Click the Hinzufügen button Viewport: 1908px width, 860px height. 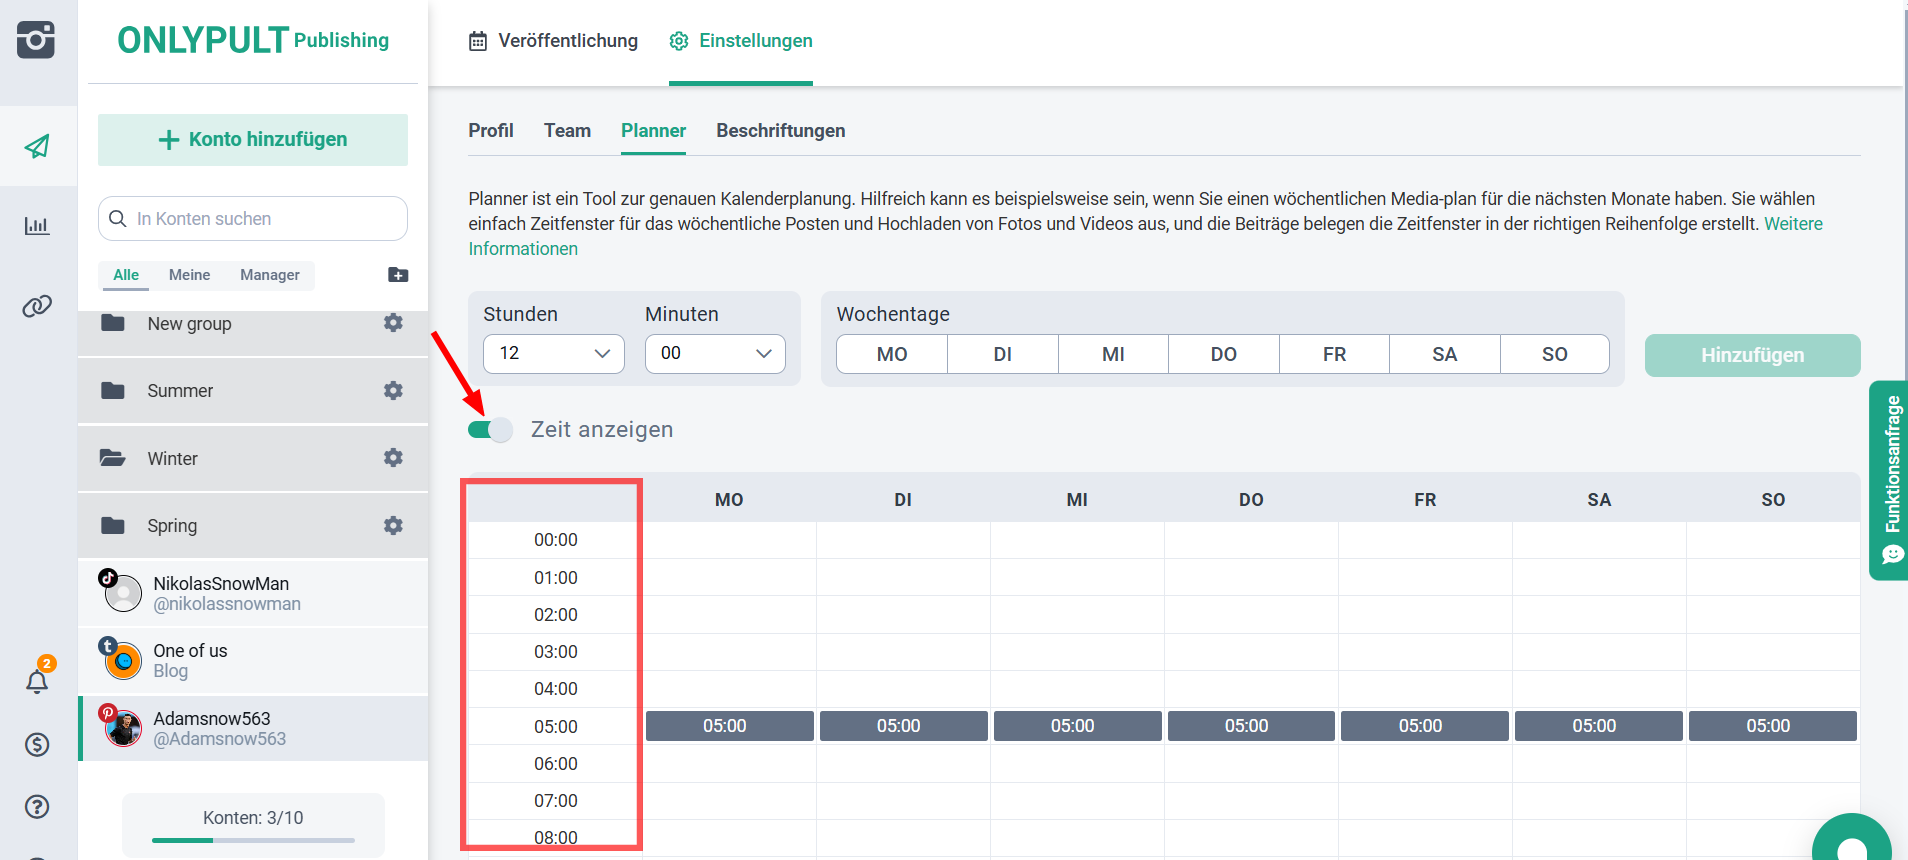[1751, 355]
